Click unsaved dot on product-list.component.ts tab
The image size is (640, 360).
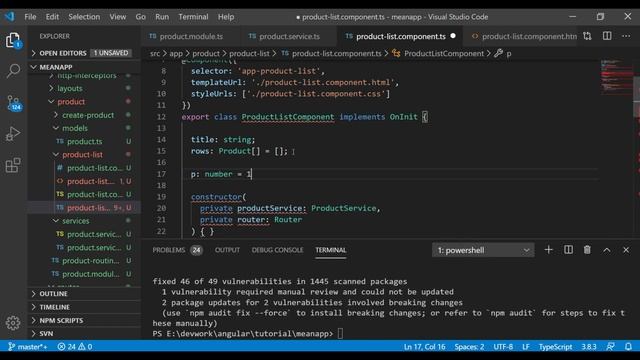coord(453,36)
